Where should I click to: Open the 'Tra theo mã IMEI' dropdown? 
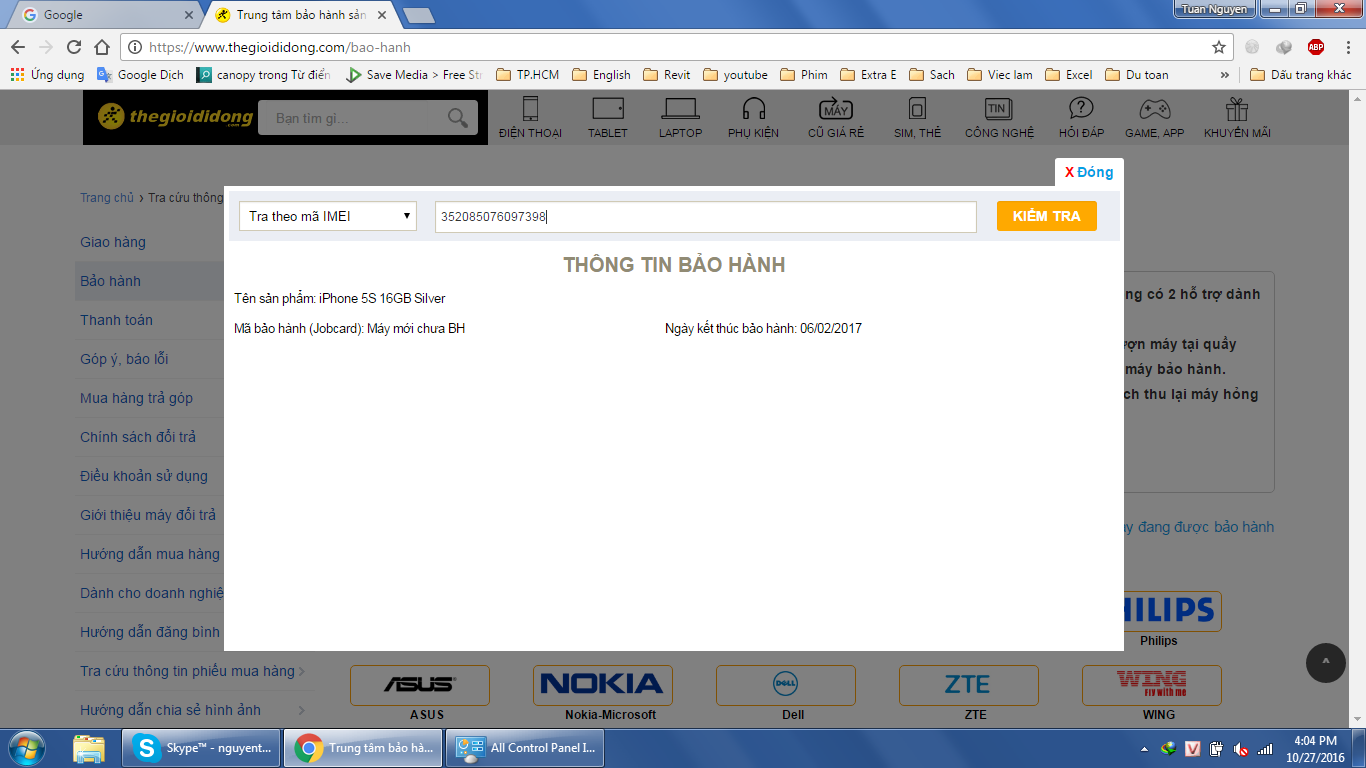click(328, 216)
